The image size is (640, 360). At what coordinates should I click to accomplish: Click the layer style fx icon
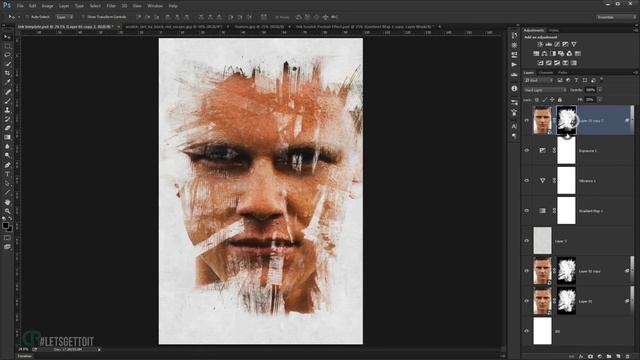581,356
